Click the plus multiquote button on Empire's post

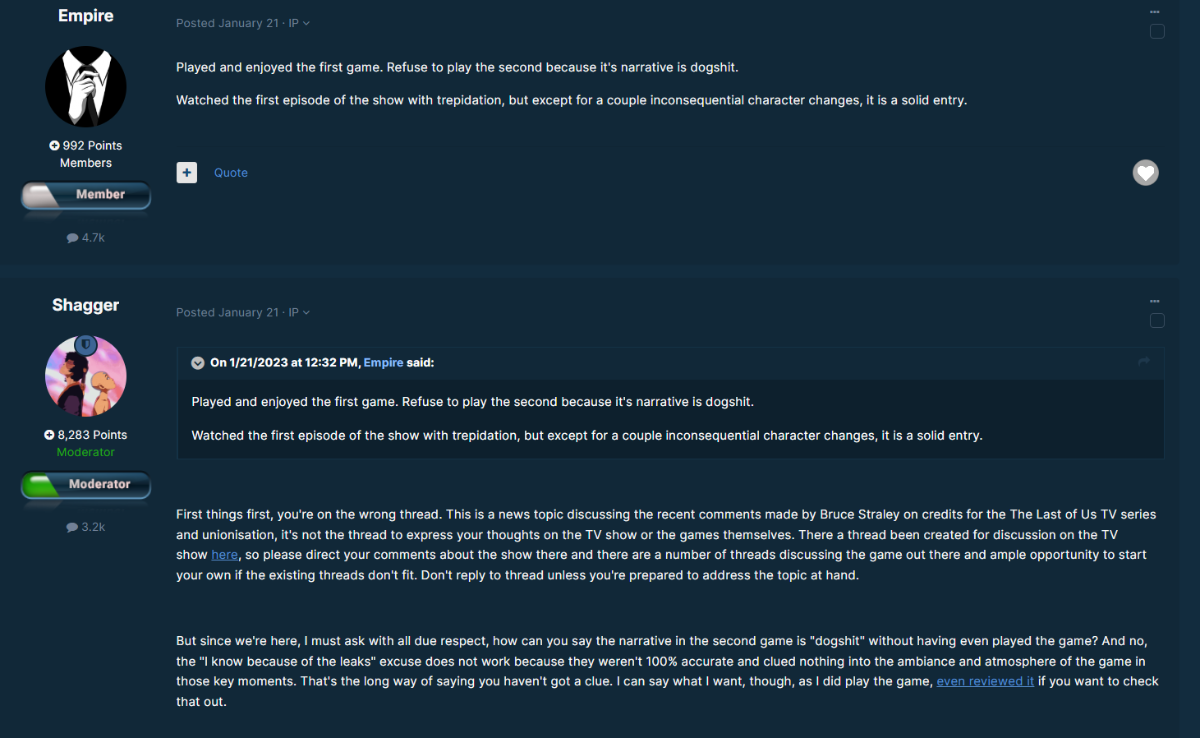click(187, 172)
